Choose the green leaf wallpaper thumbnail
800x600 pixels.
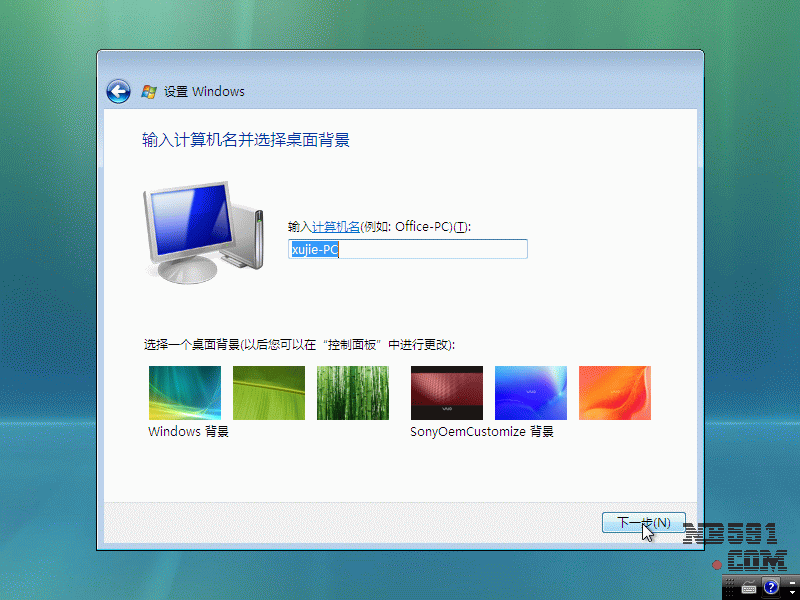pyautogui.click(x=269, y=393)
